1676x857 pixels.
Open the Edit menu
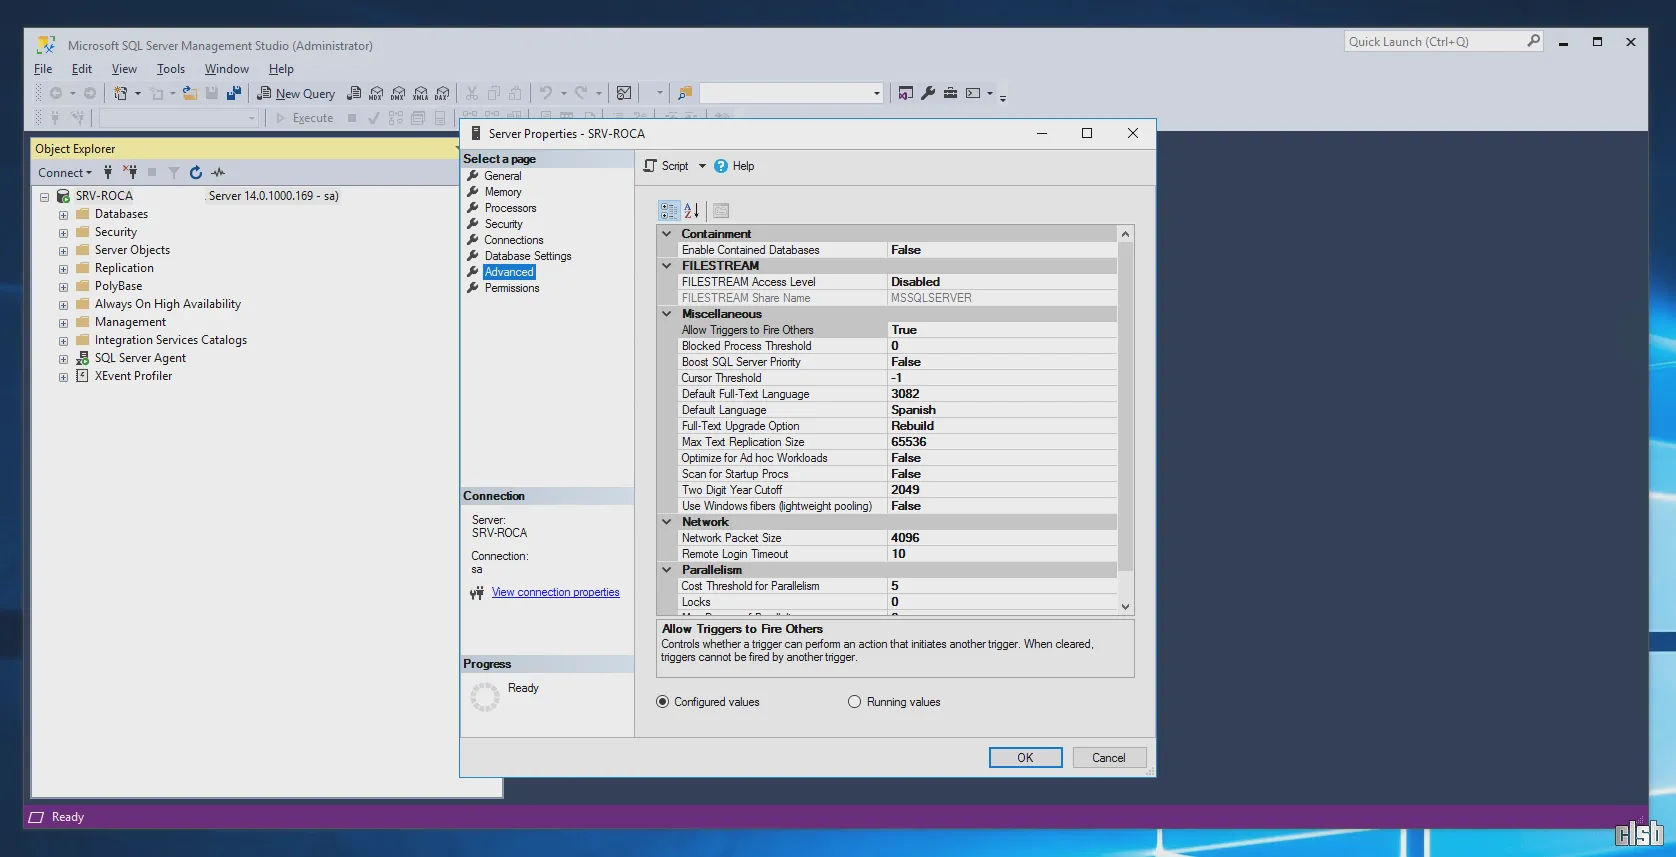pyautogui.click(x=82, y=69)
